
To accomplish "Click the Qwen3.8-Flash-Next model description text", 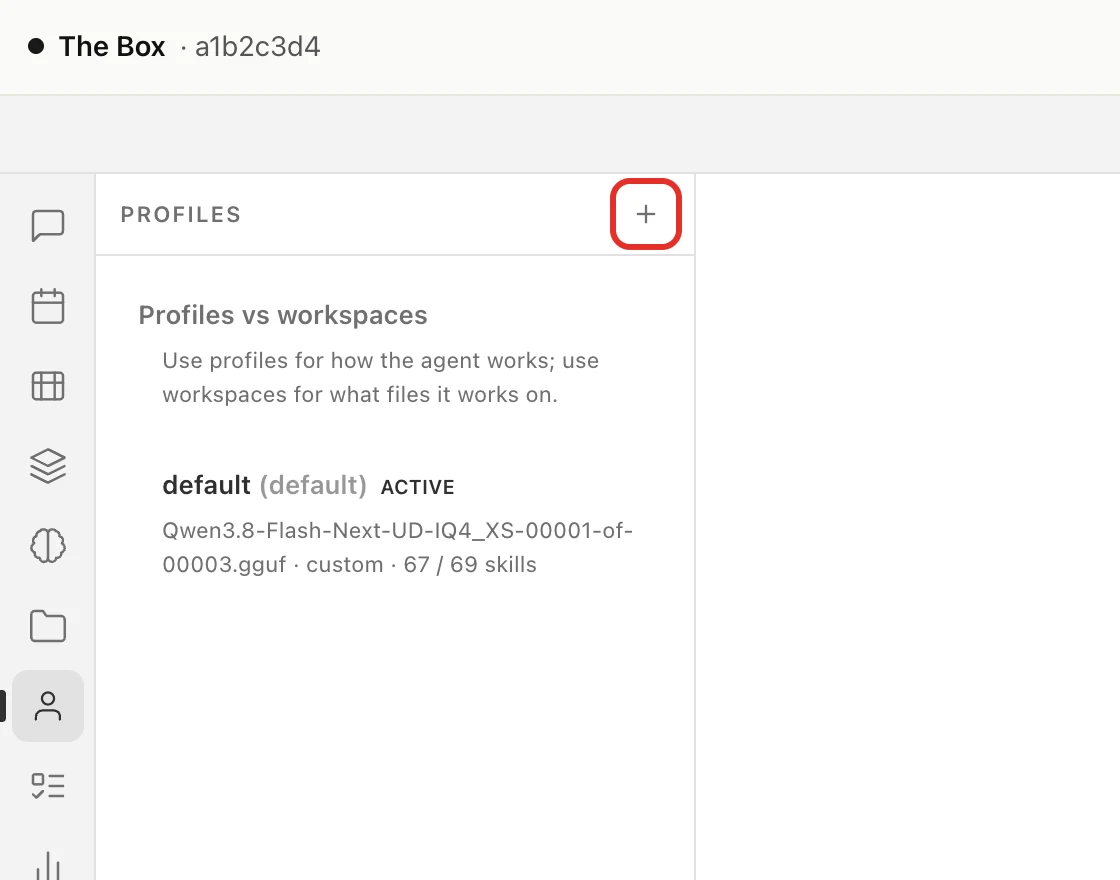I will 397,548.
